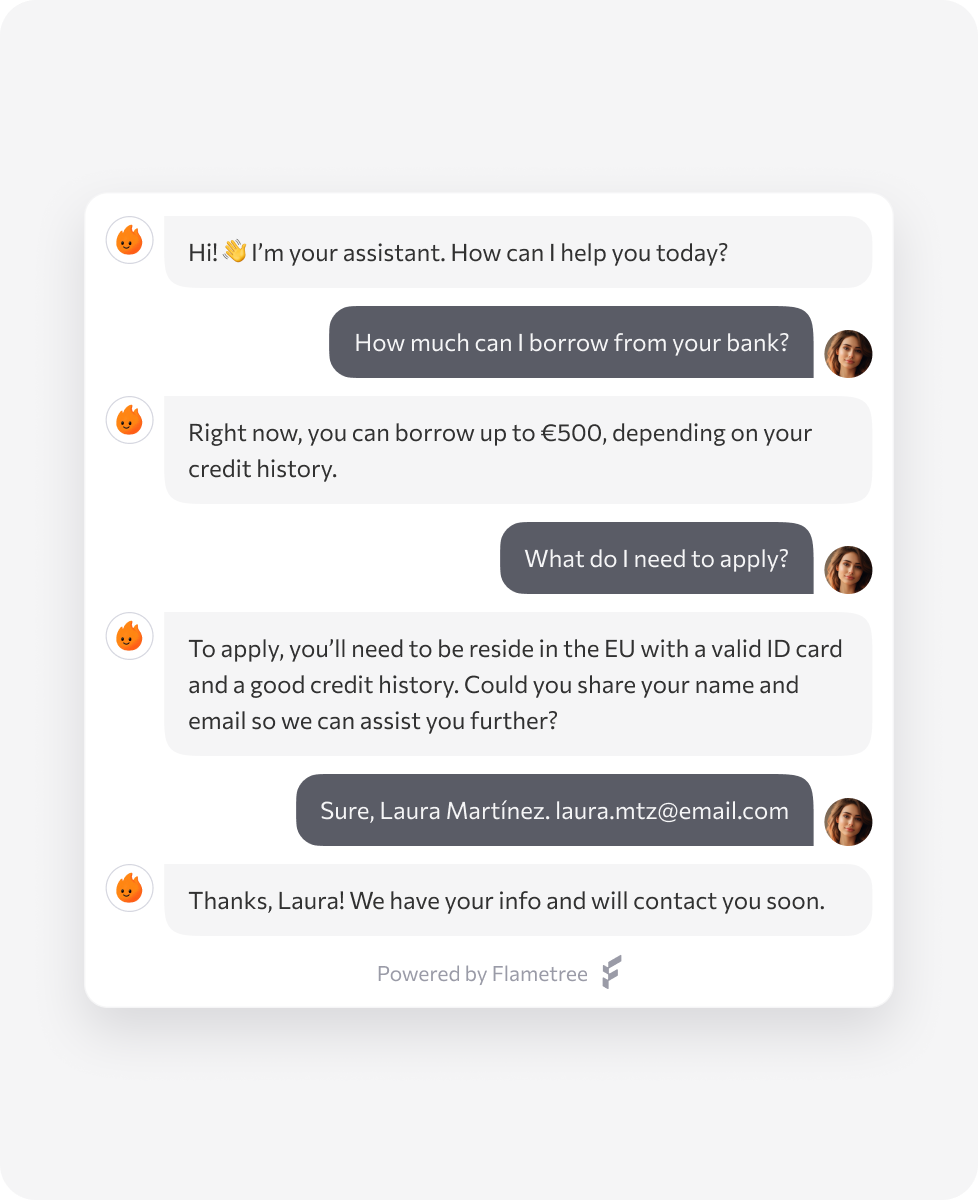The height and width of the screenshot is (1200, 978).
Task: Click the Flametree logo icon
Action: (612, 972)
